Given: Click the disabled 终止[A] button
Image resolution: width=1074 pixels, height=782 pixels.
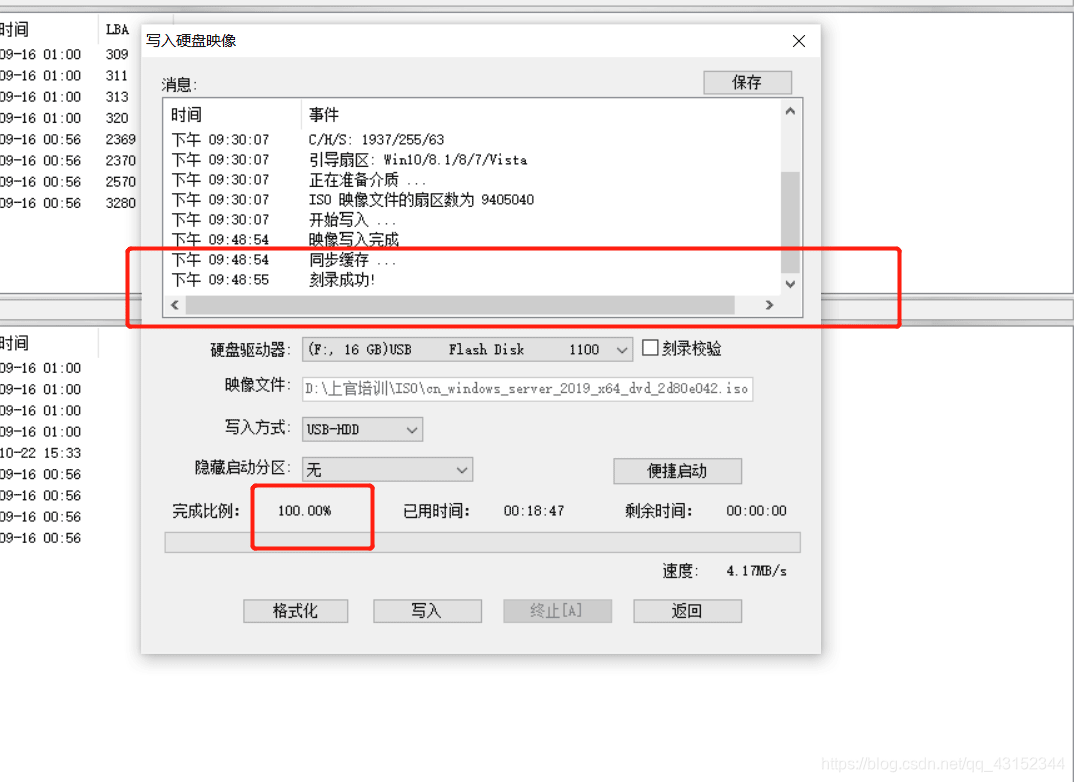Looking at the screenshot, I should (557, 611).
